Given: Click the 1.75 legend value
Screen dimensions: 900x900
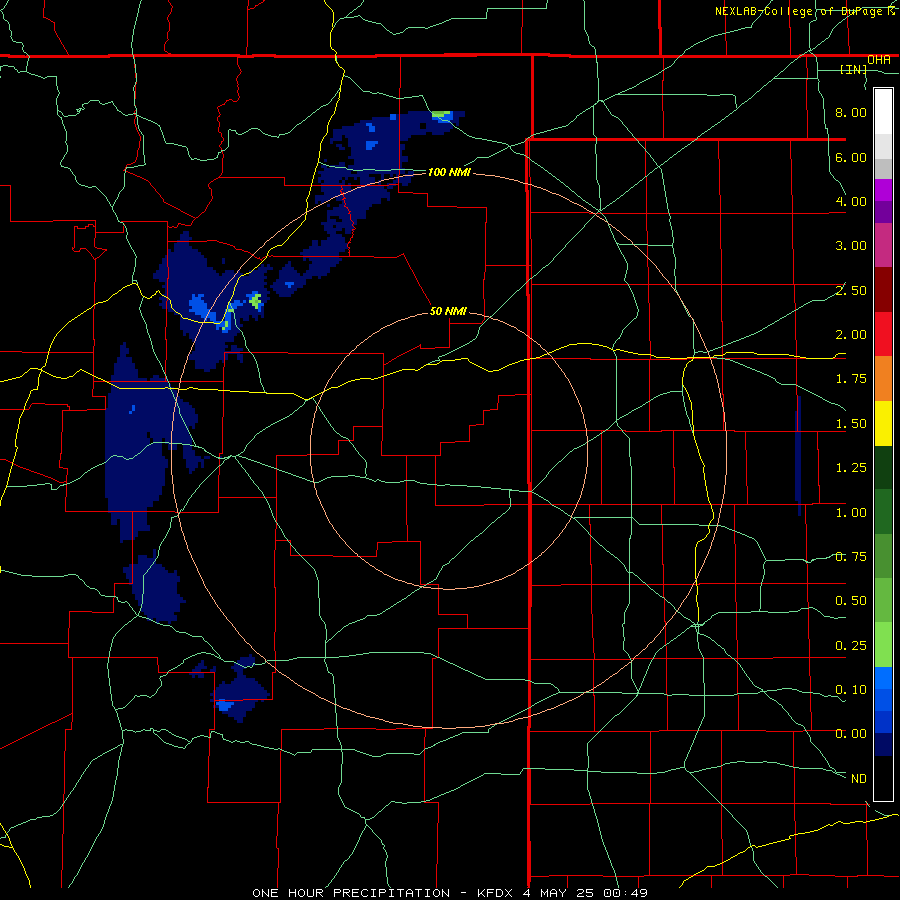Looking at the screenshot, I should point(851,379).
